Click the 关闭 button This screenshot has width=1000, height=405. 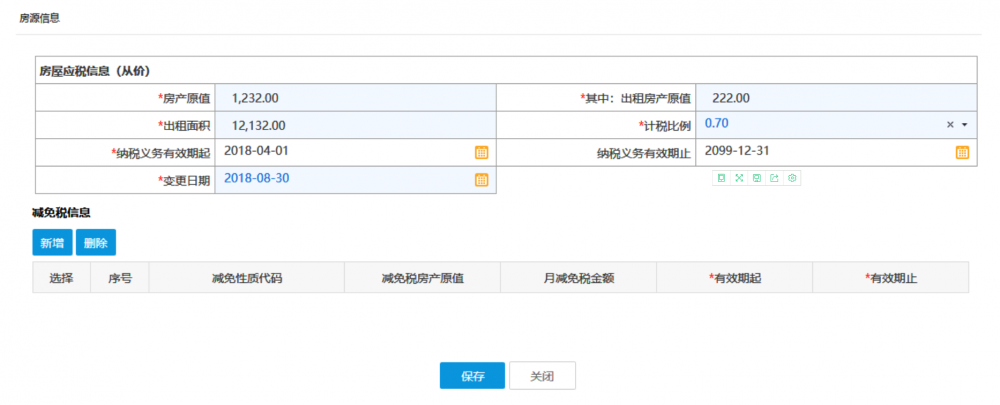[542, 376]
